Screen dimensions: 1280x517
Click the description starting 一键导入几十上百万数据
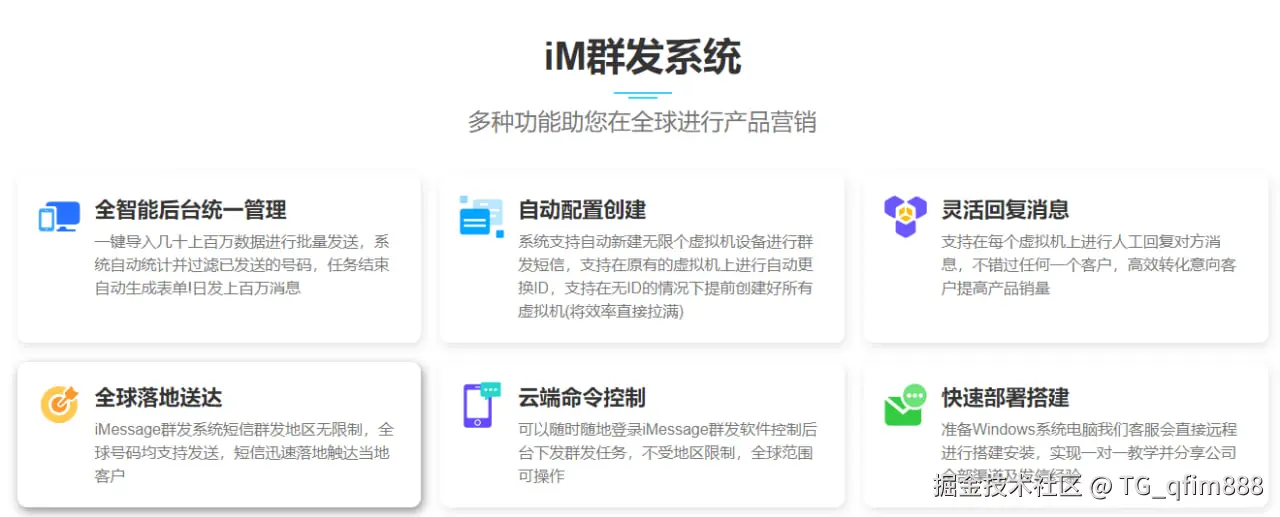(x=243, y=265)
